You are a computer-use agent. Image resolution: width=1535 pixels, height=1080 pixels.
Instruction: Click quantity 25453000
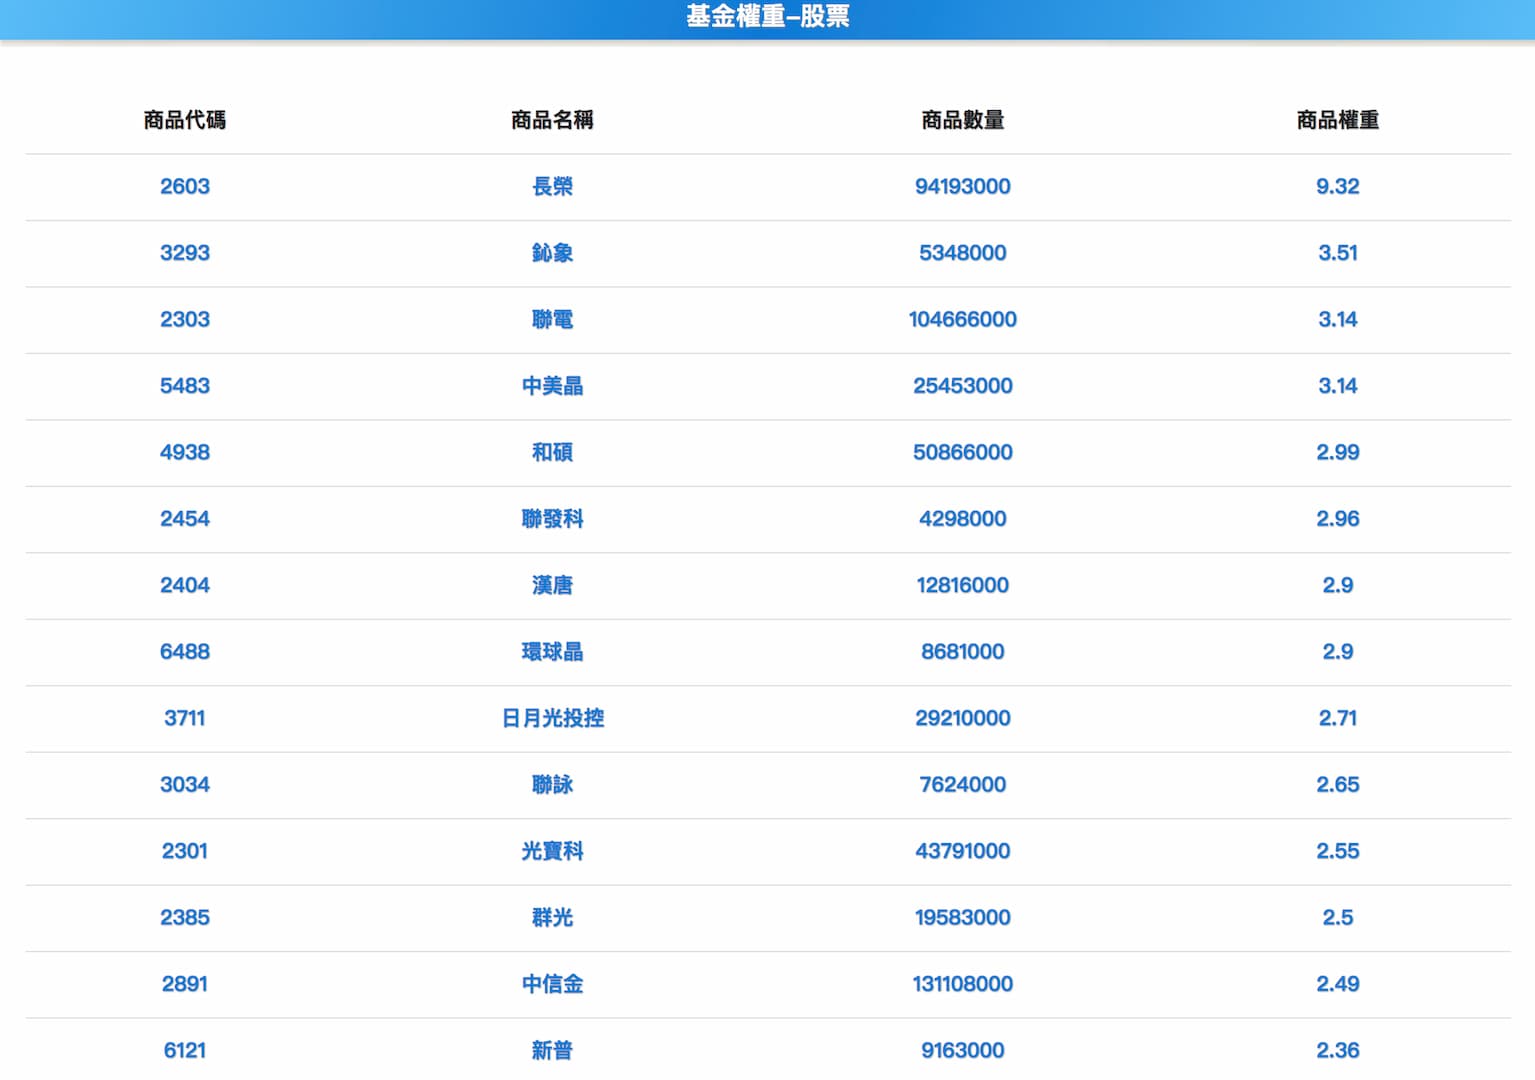click(962, 386)
